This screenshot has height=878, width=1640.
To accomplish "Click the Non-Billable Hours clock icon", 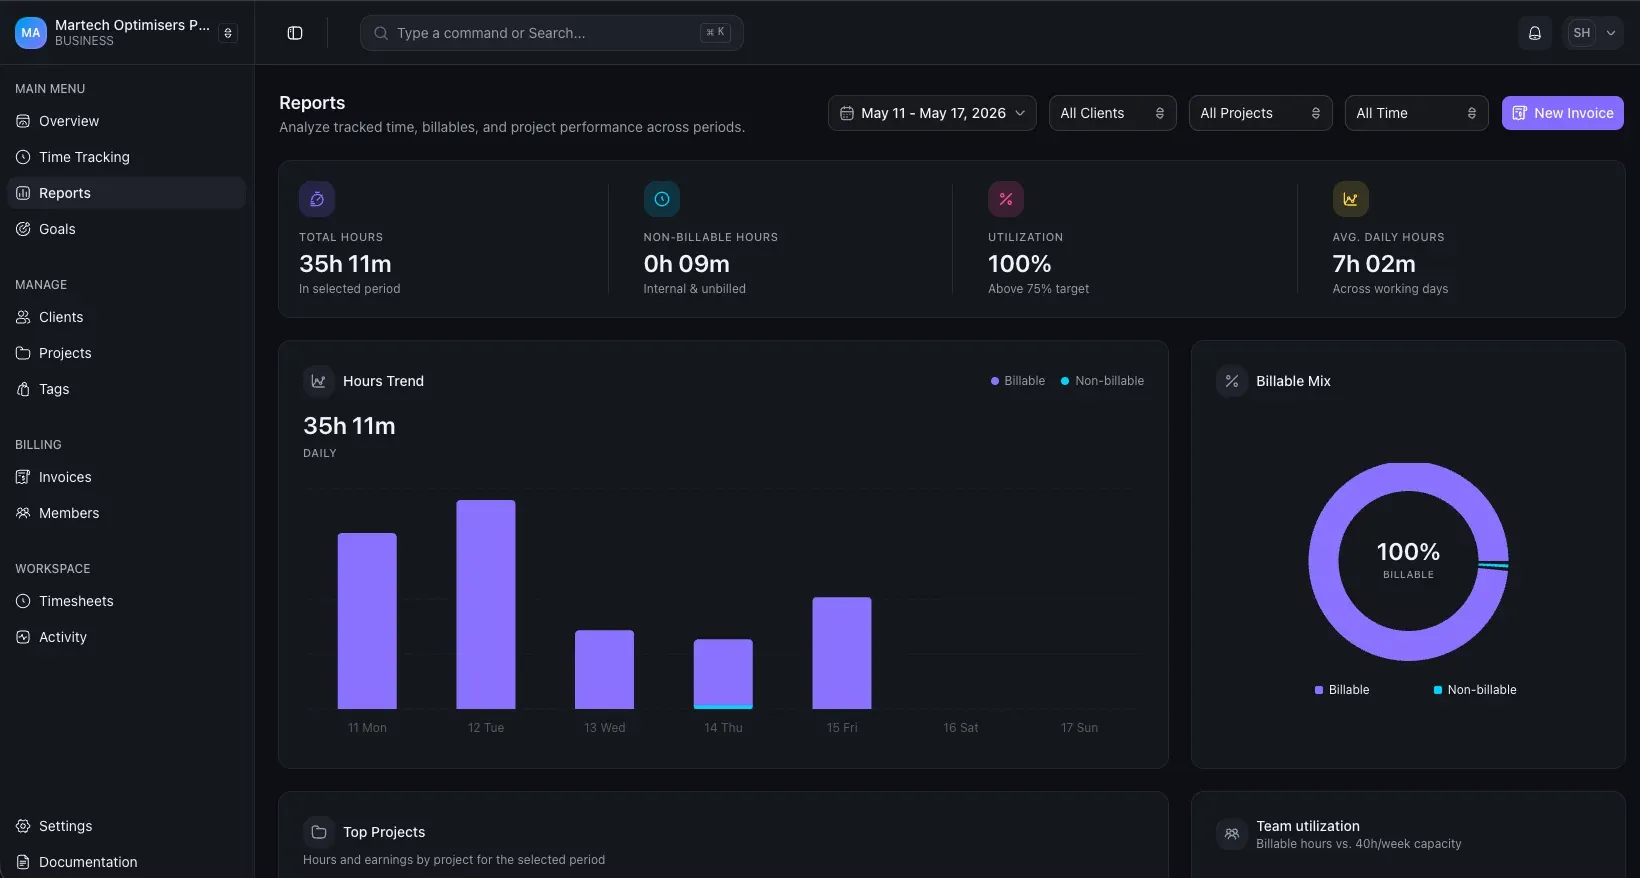I will 662,199.
